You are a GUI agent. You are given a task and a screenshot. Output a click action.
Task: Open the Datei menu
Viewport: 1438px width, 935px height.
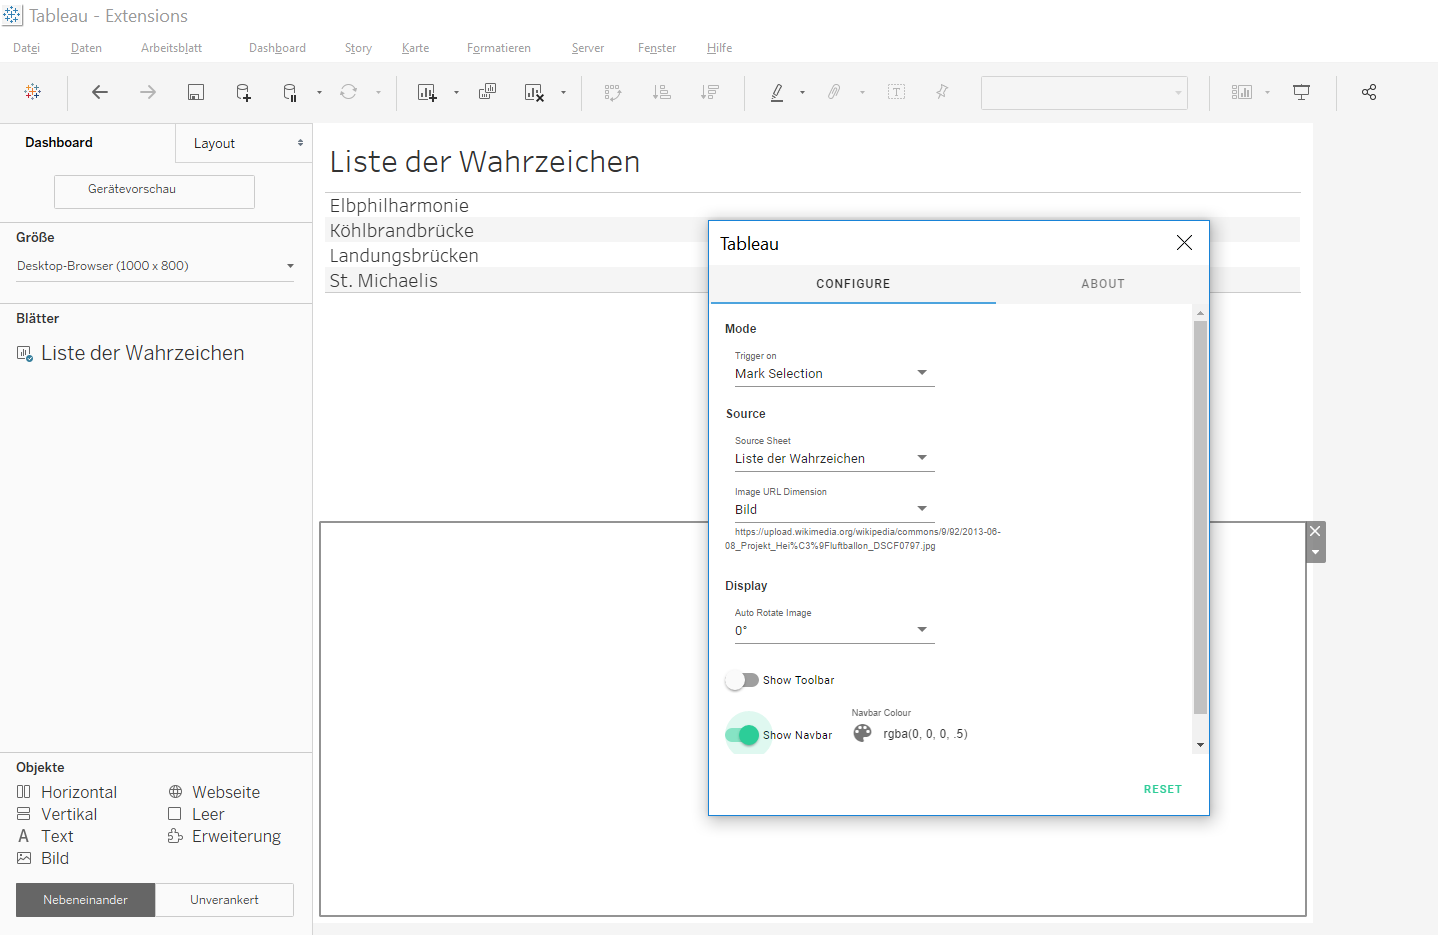(x=26, y=48)
